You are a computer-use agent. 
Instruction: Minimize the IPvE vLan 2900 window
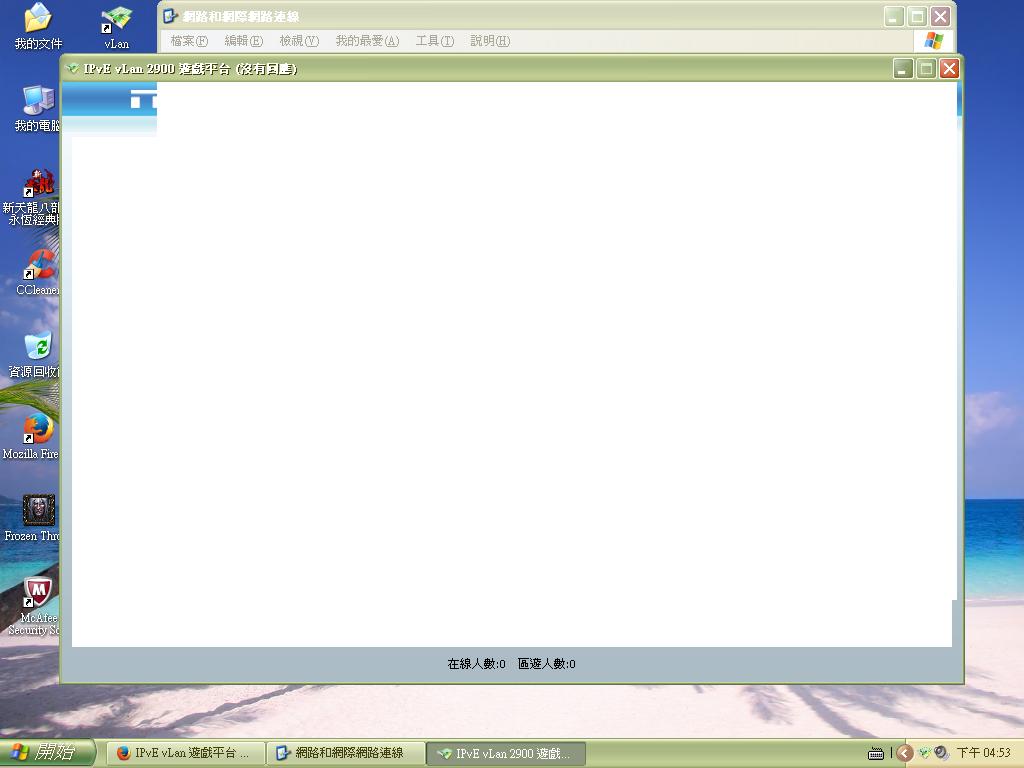[x=903, y=69]
